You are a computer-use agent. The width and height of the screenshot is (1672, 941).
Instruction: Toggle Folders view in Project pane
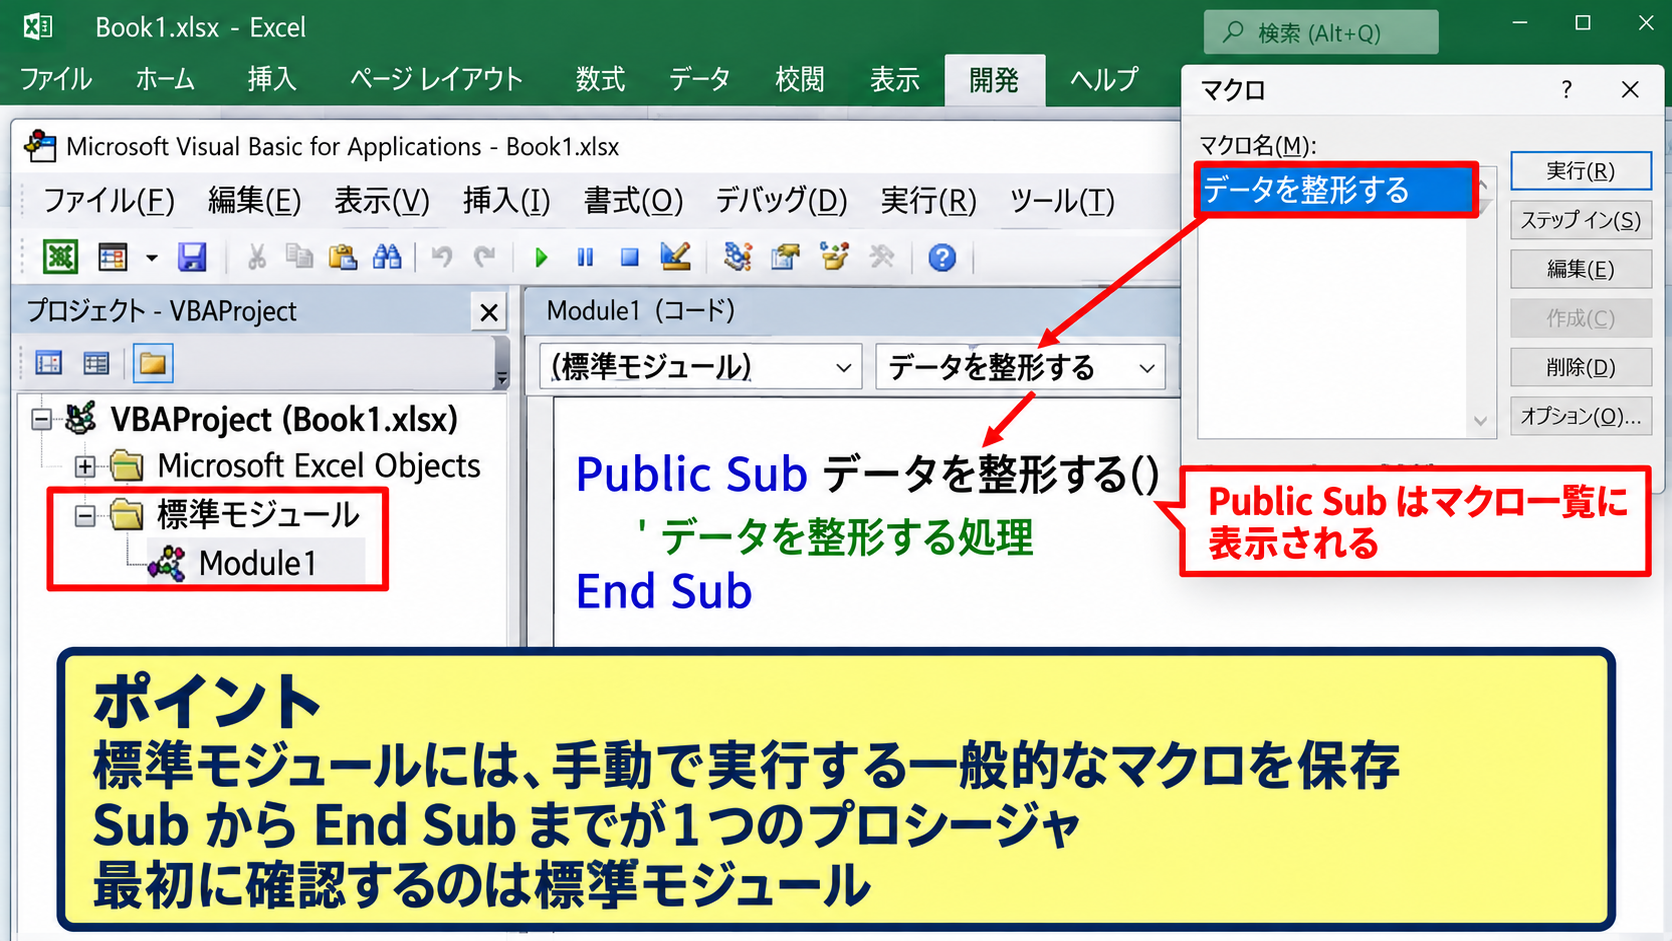tap(153, 363)
